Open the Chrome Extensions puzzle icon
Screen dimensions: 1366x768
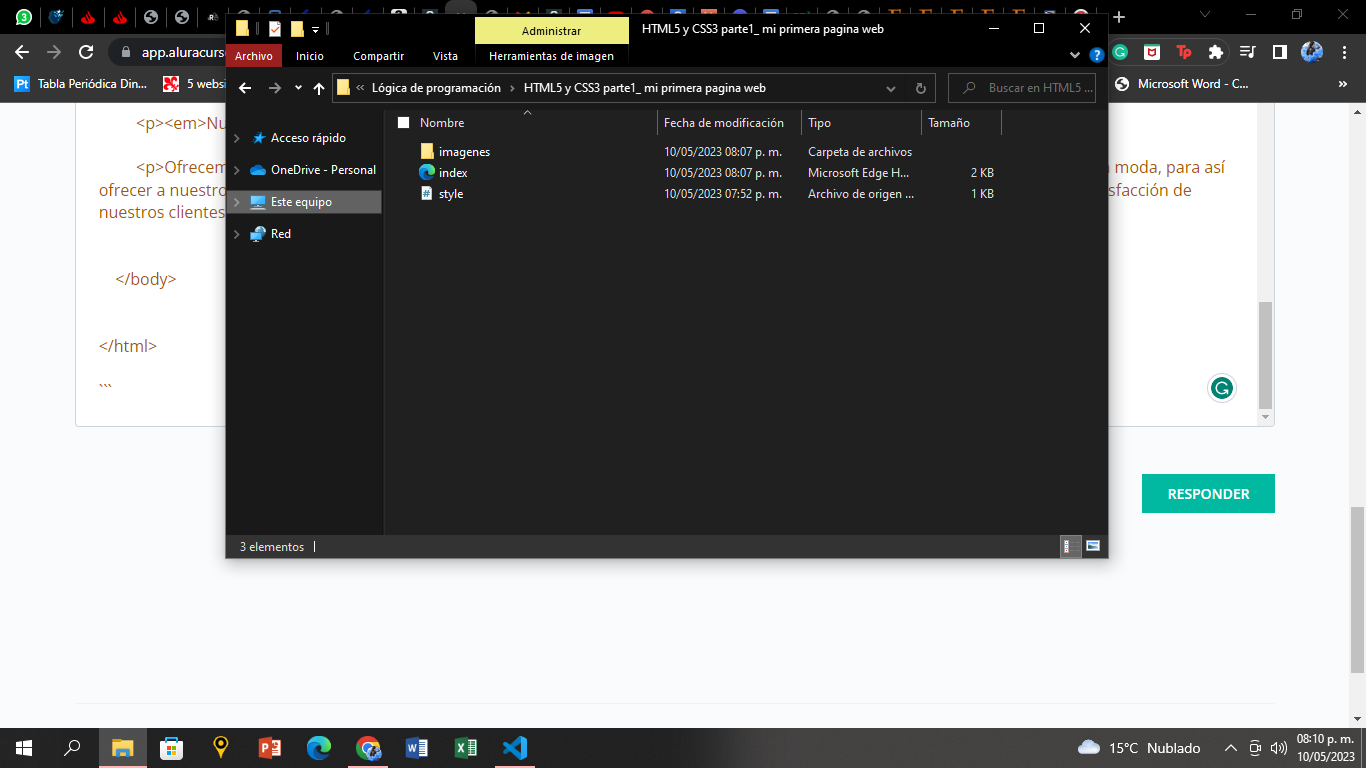pos(1216,52)
